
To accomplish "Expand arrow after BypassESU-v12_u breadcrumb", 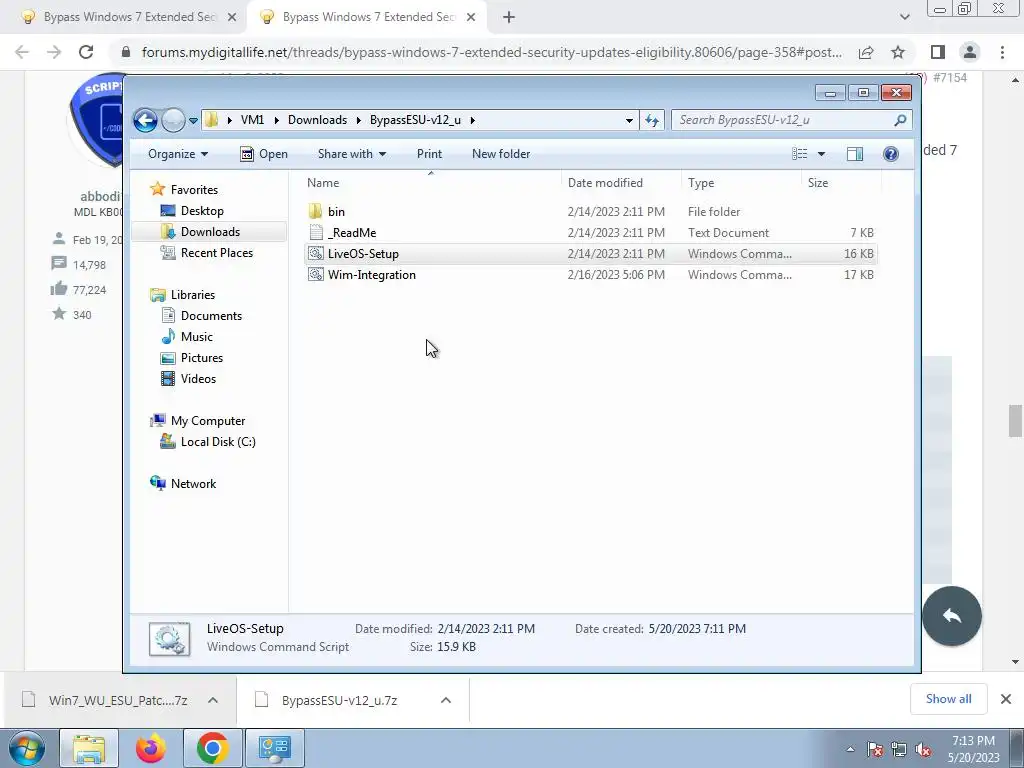I will pos(472,120).
